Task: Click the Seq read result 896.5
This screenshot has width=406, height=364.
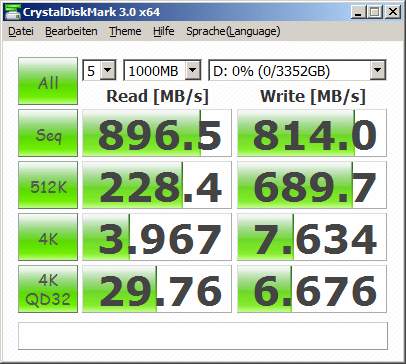Action: (x=157, y=133)
